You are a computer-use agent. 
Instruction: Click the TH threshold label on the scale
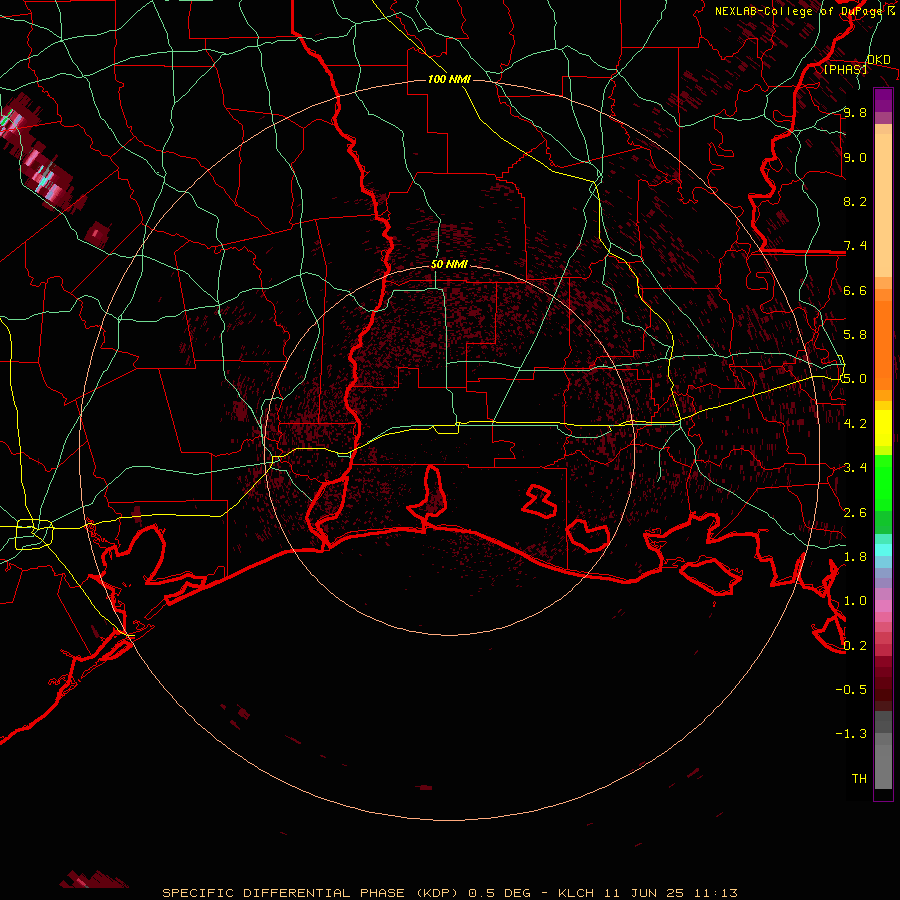point(859,778)
